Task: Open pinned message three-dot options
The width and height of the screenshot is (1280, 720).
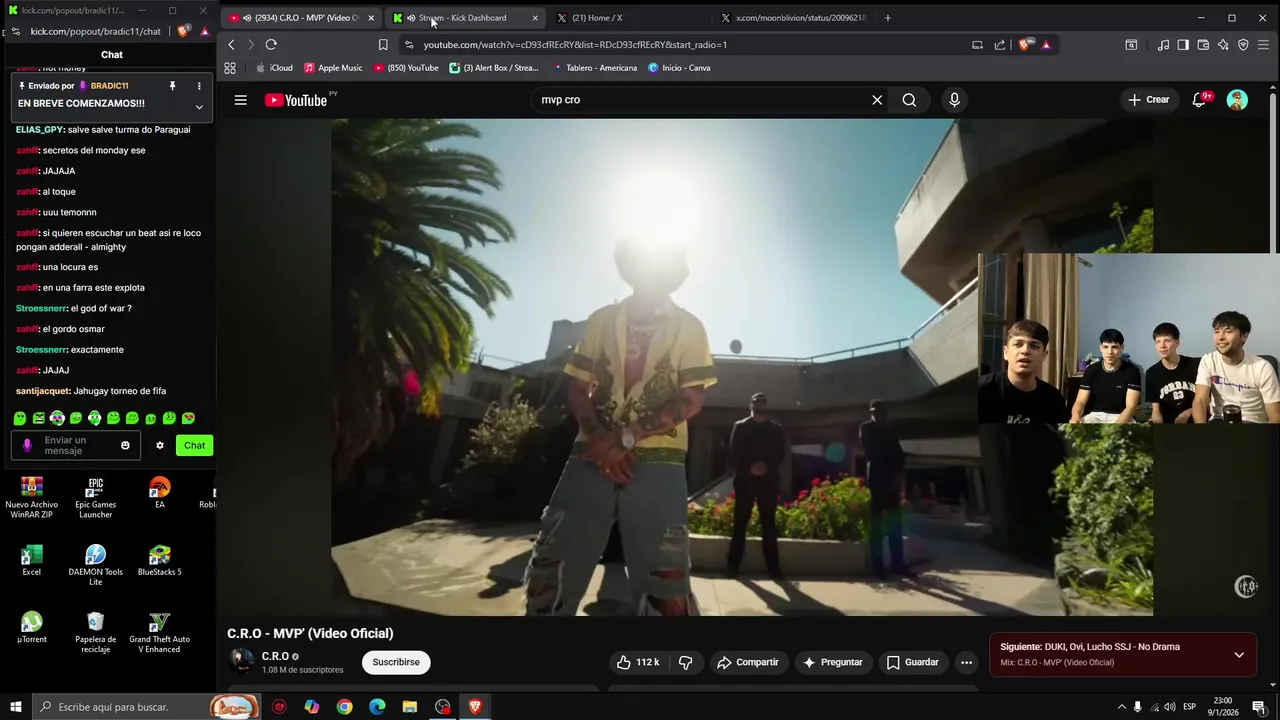Action: point(199,86)
